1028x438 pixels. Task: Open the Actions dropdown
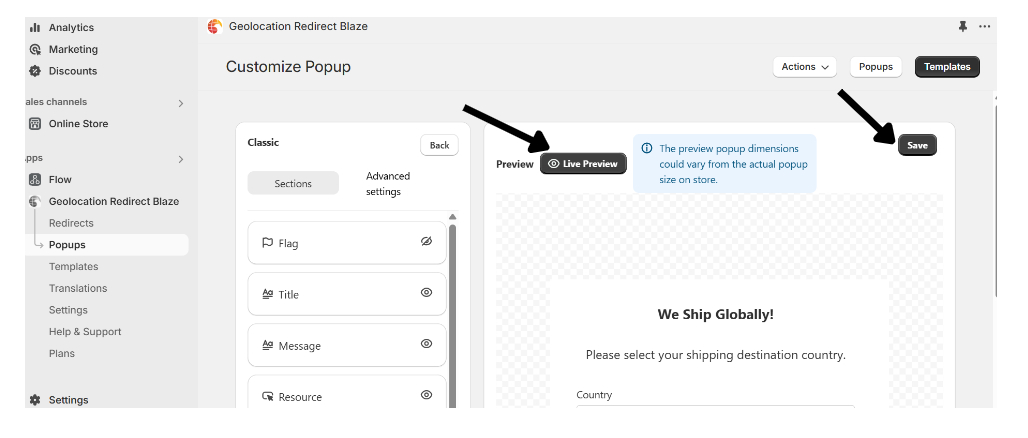coord(804,67)
